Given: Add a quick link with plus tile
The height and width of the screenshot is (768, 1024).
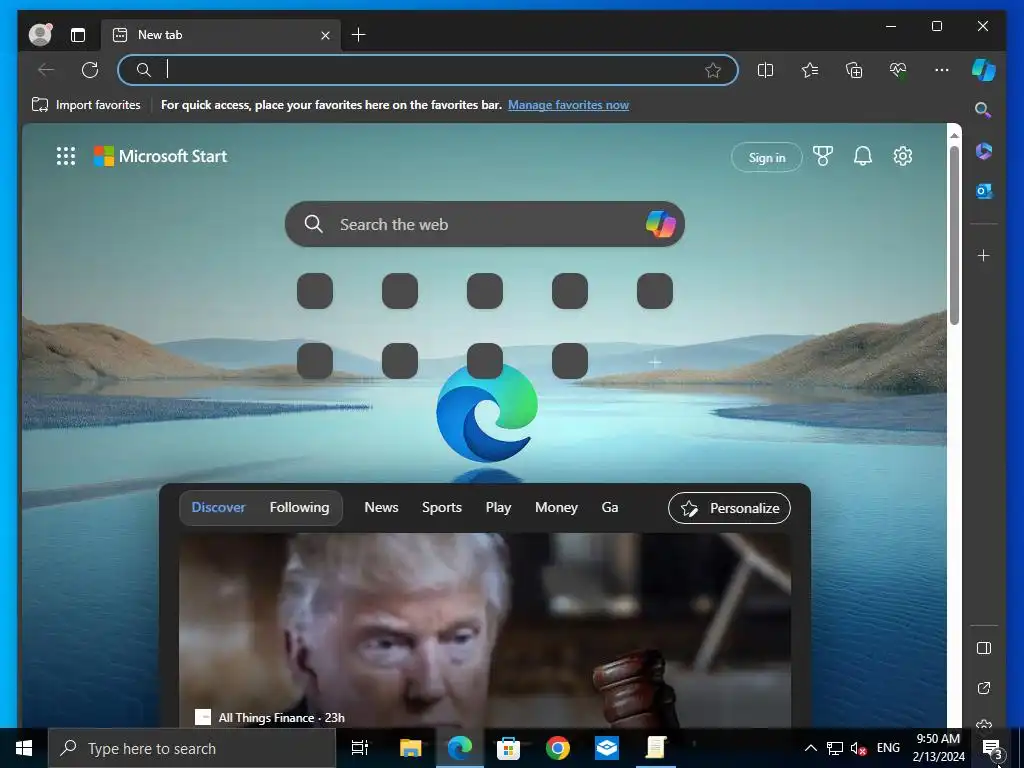Looking at the screenshot, I should point(654,361).
